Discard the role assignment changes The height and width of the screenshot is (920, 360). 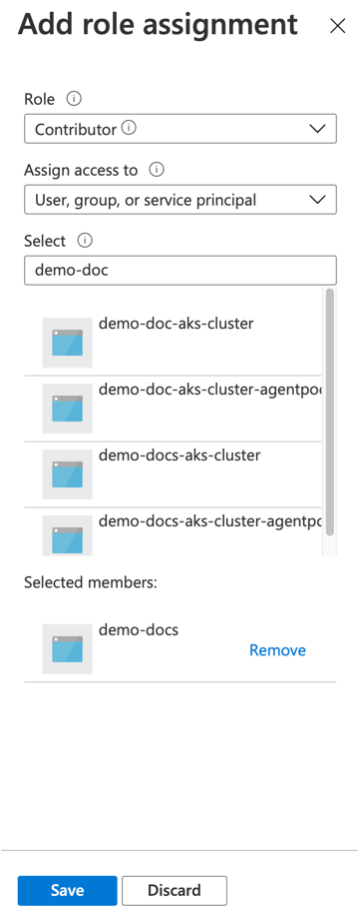click(x=174, y=890)
